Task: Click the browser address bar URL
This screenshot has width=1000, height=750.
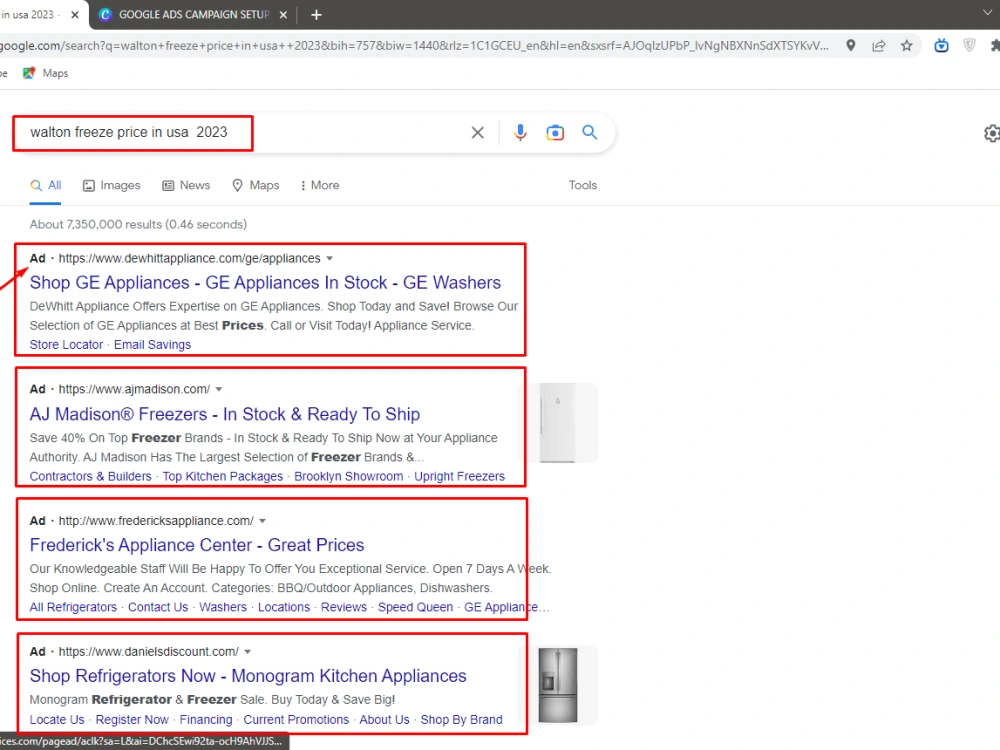Action: point(415,46)
